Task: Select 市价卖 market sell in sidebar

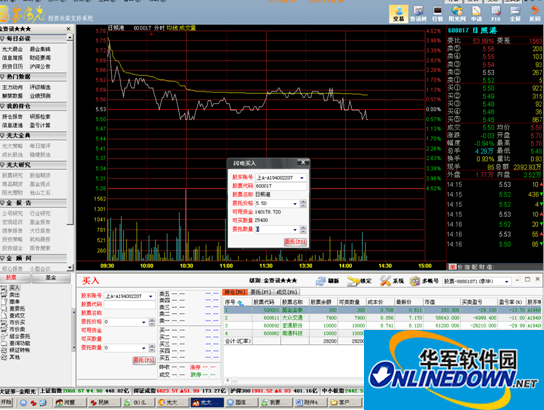Action: coord(17,330)
